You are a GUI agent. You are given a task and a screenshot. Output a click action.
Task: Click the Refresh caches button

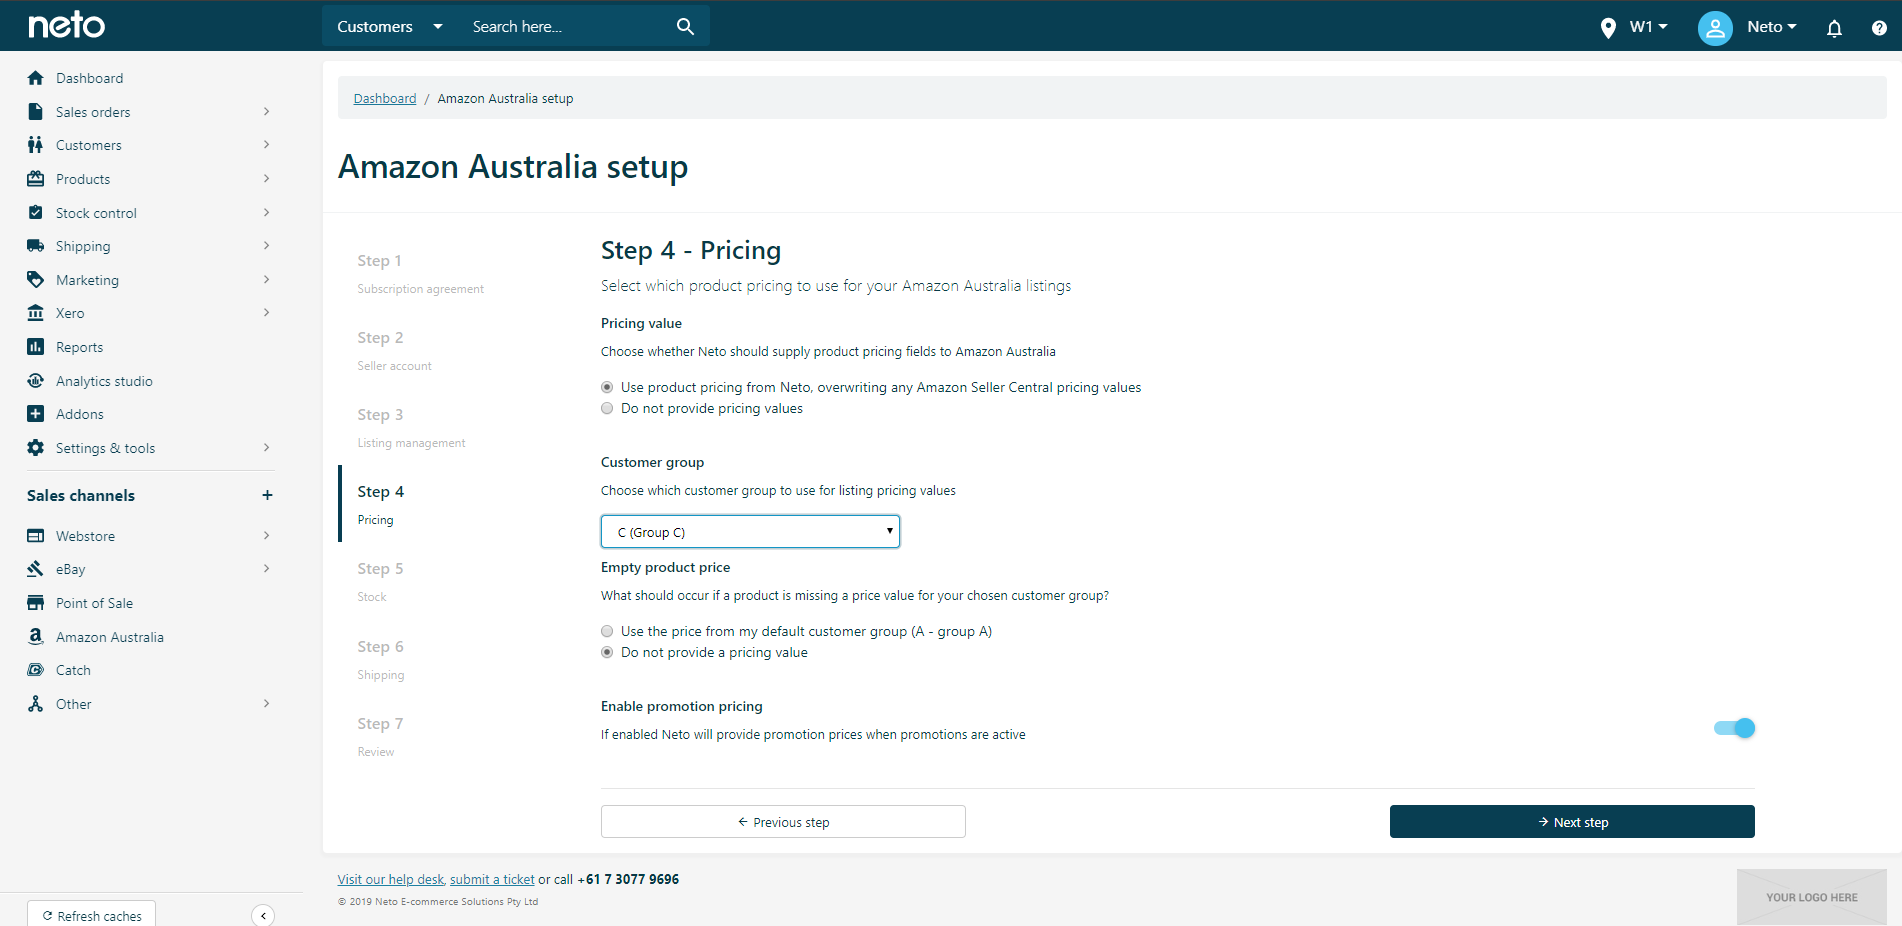click(x=92, y=915)
